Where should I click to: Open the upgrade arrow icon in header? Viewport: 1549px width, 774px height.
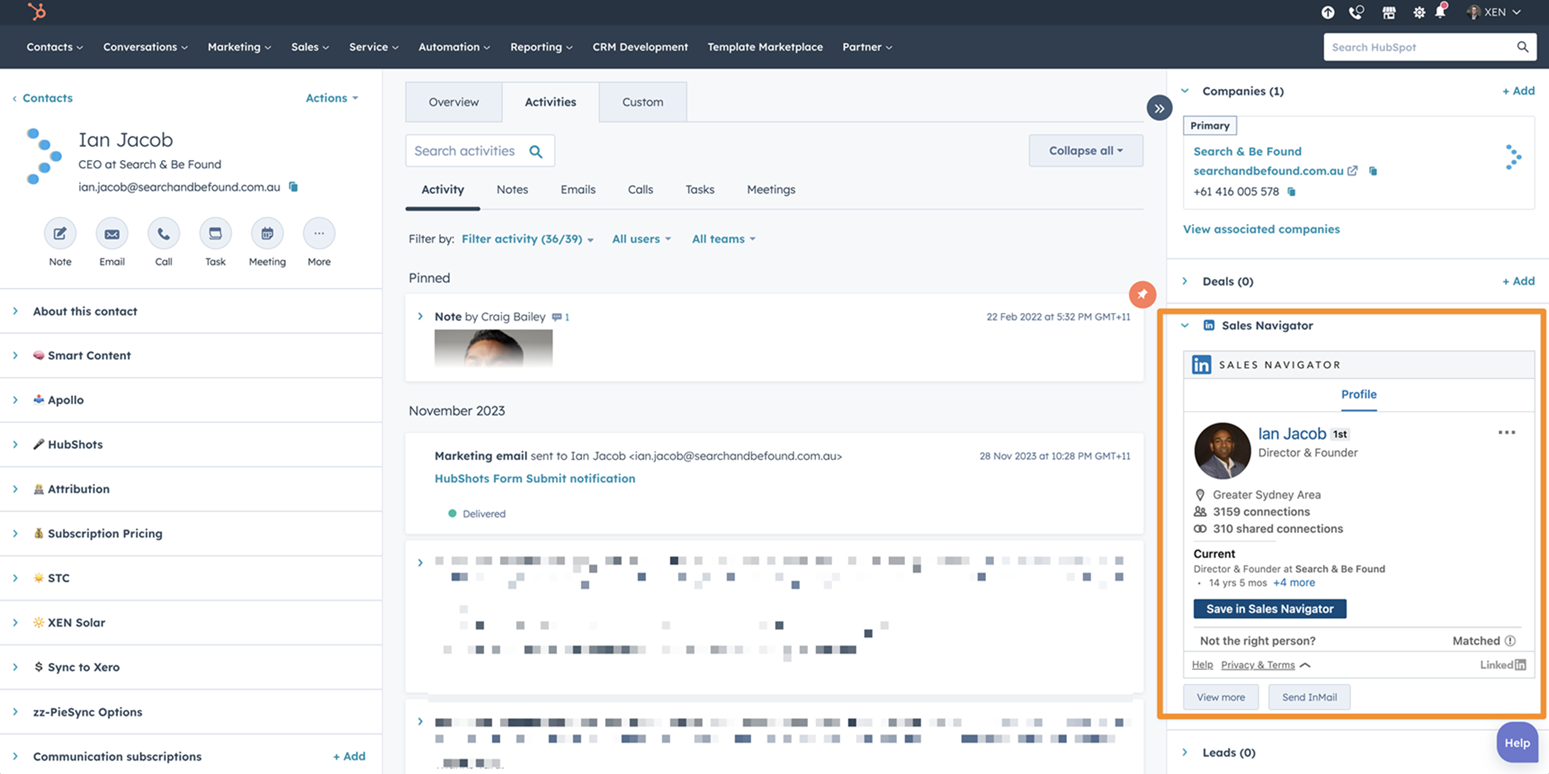[1328, 13]
